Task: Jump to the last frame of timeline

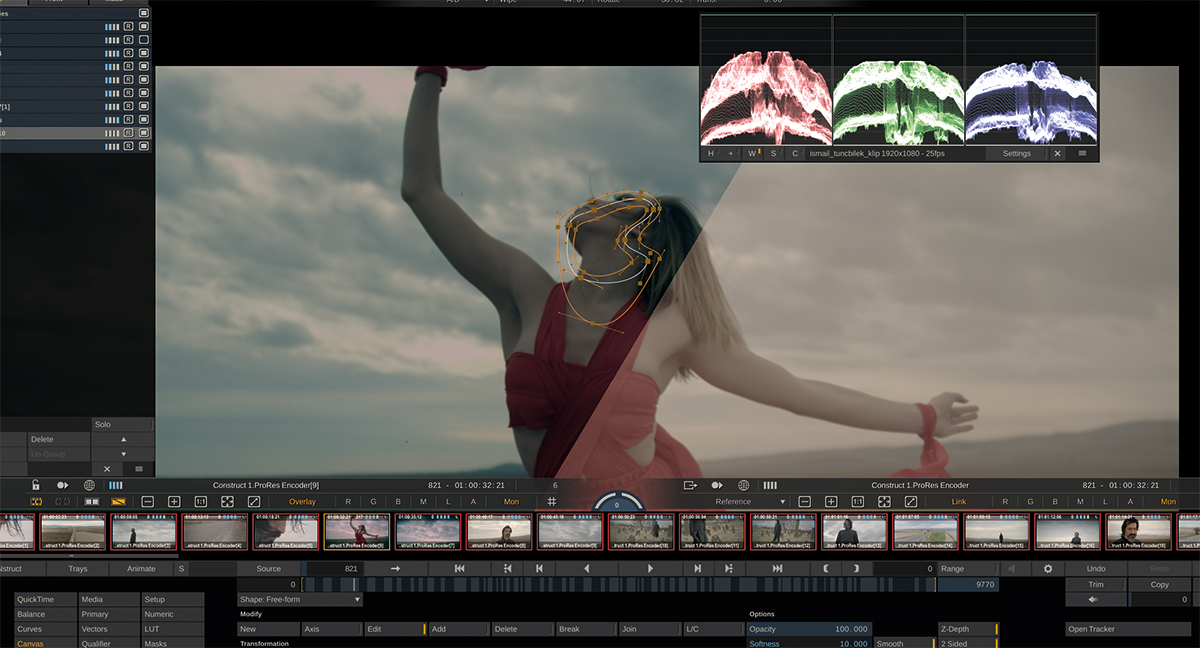Action: point(777,568)
